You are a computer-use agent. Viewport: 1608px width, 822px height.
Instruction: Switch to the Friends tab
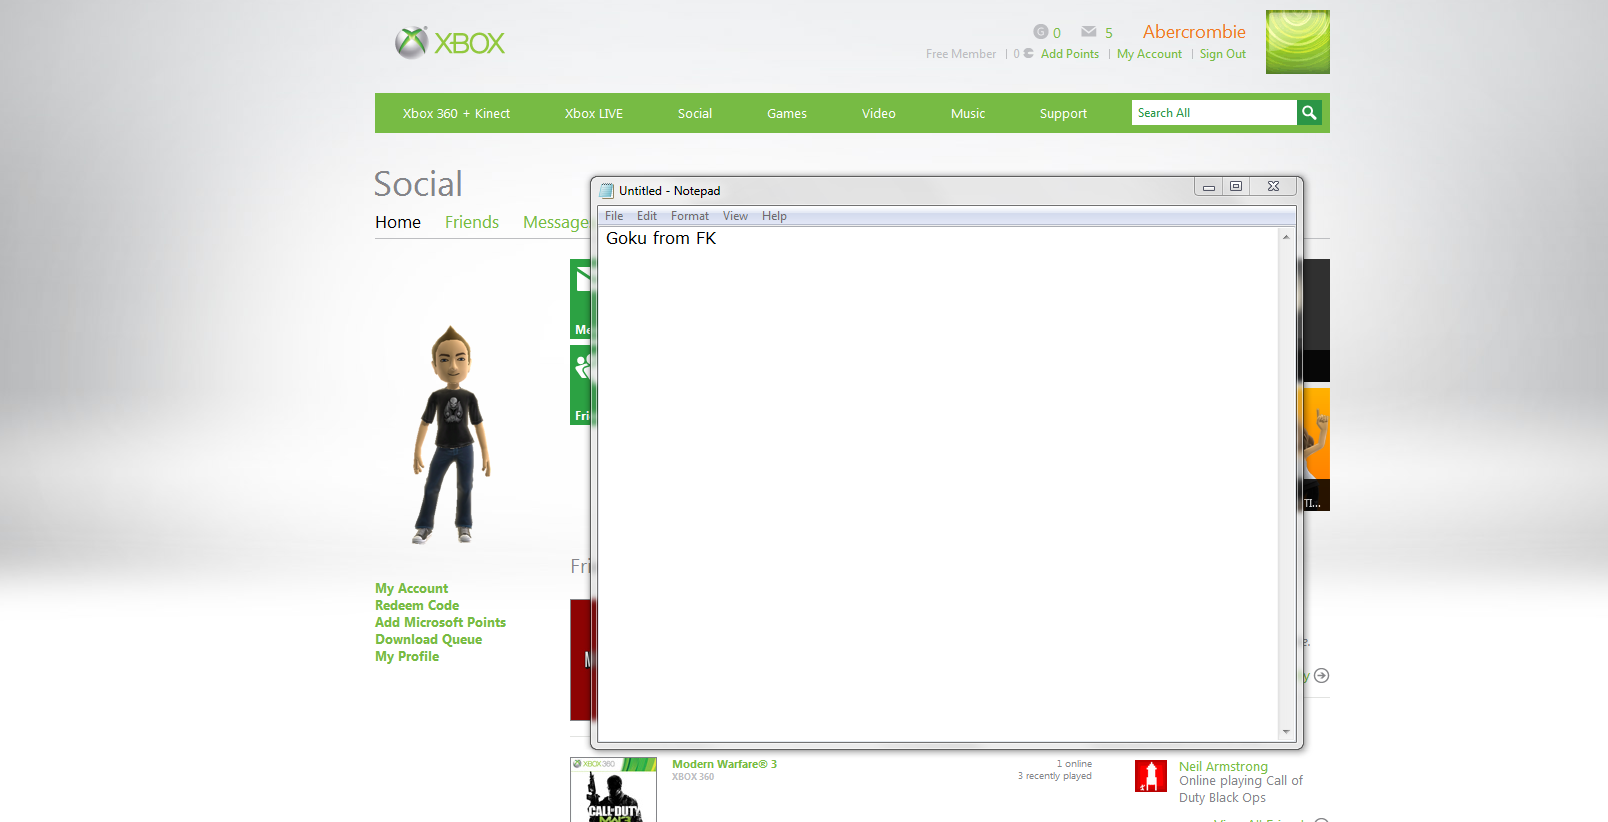point(472,222)
